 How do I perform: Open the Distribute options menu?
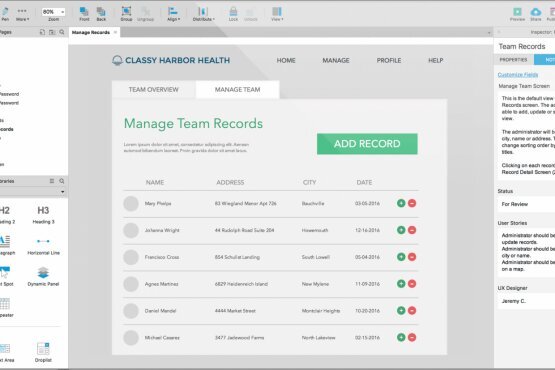tap(204, 14)
